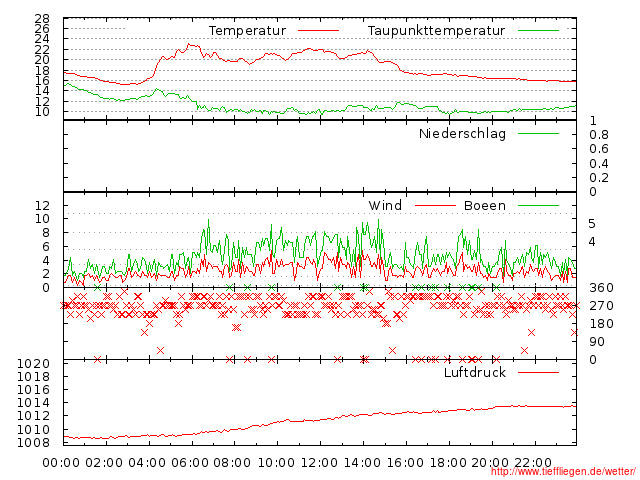Click the 180 wind direction axis value
Image resolution: width=640 pixels, height=480 pixels.
pos(601,324)
